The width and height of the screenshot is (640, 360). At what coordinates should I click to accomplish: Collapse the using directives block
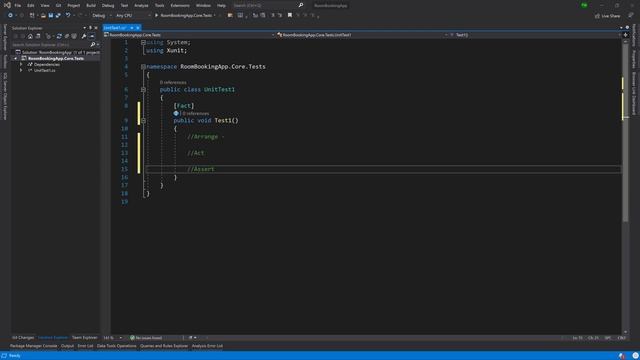point(143,42)
